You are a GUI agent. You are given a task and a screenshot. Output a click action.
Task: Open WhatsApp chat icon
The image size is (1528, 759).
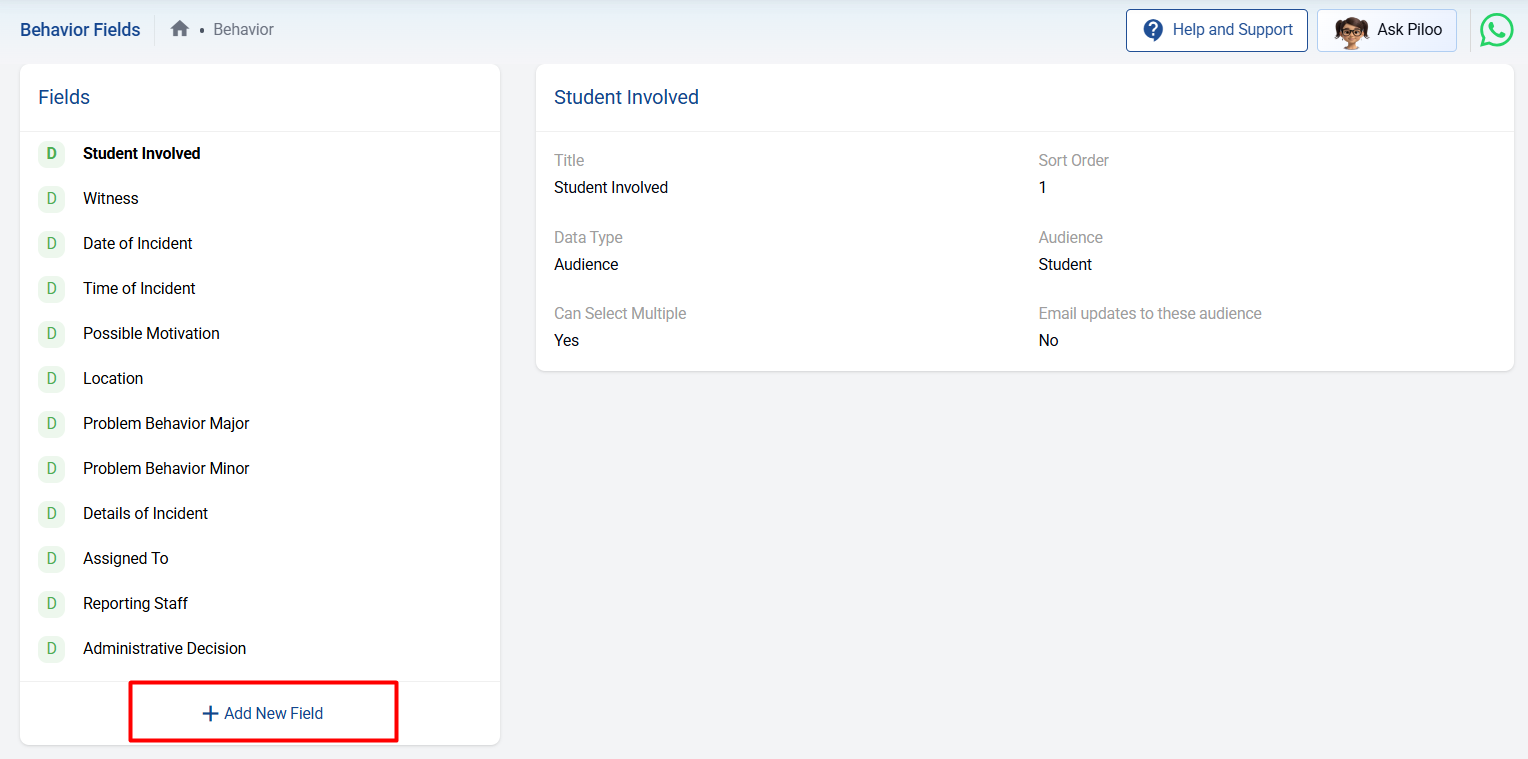pos(1496,30)
